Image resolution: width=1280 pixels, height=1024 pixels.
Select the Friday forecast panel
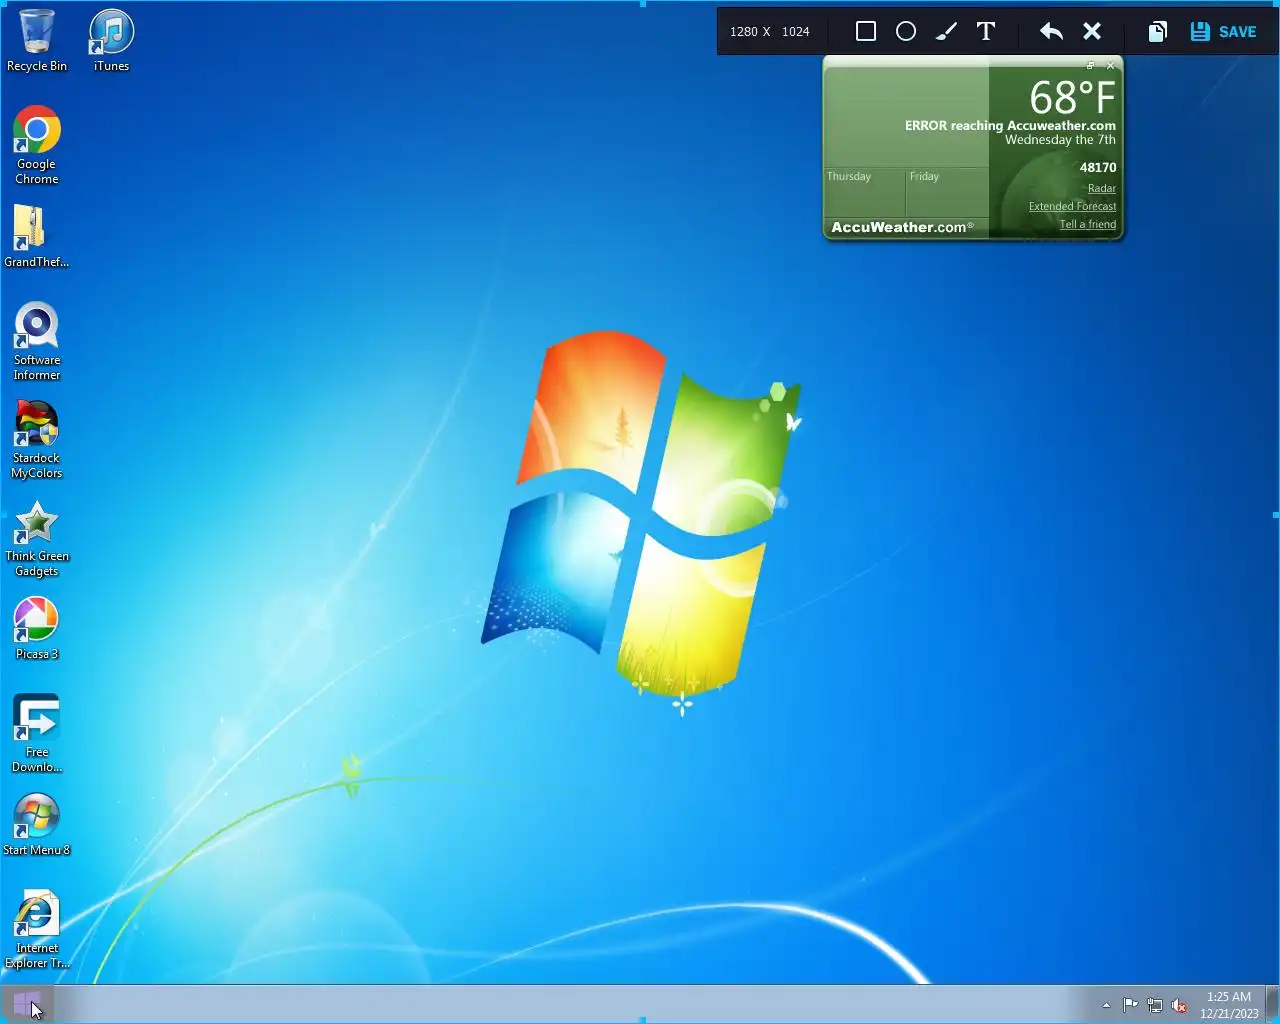point(948,192)
